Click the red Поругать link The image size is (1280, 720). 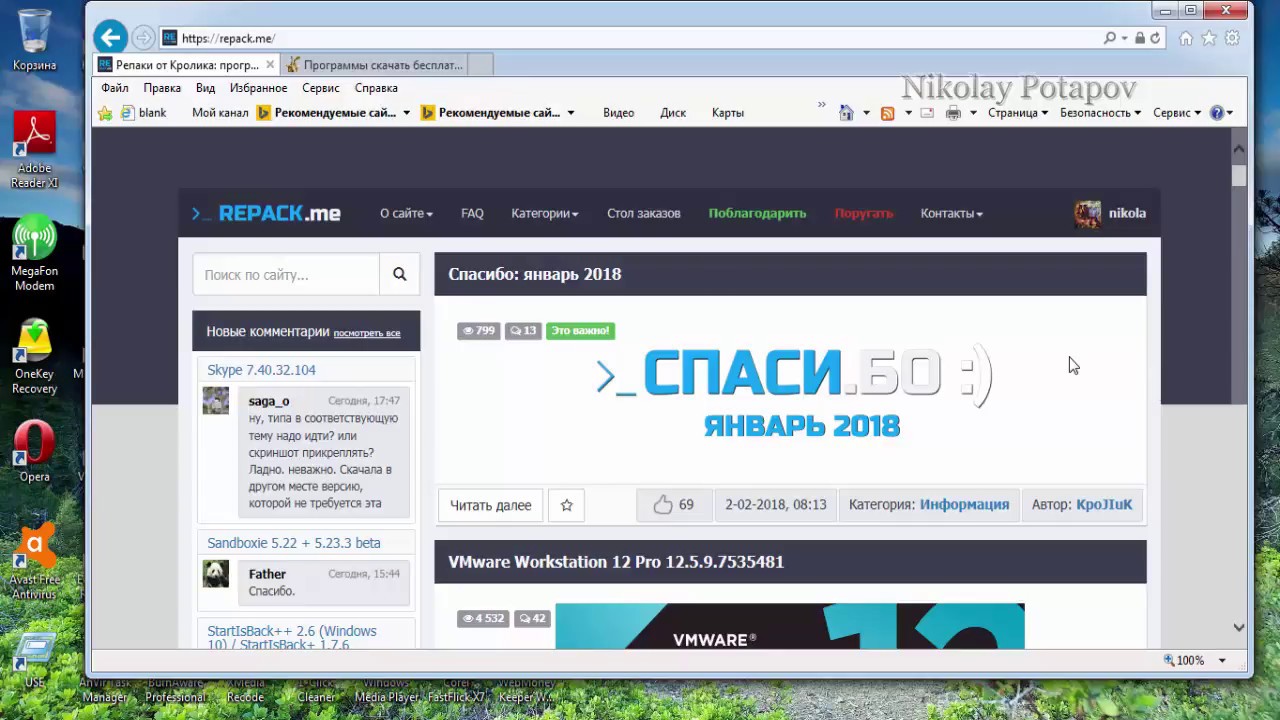864,213
